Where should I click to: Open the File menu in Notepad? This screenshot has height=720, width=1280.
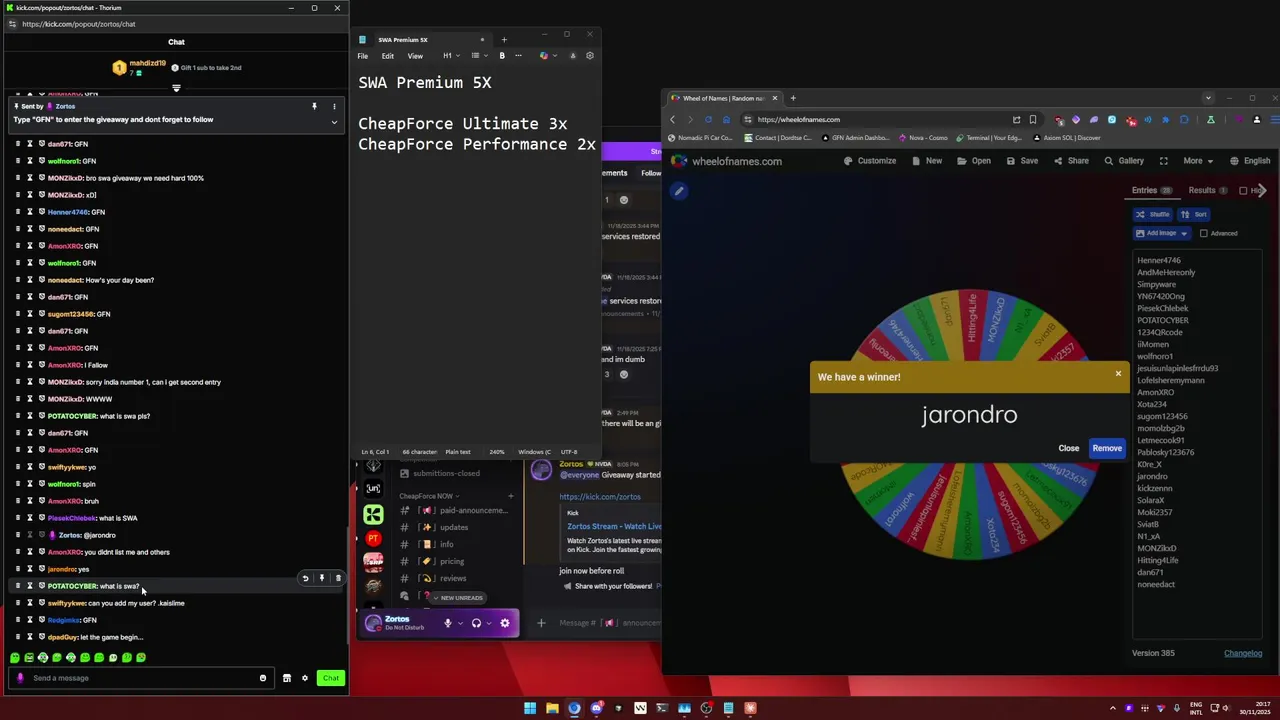pos(363,56)
